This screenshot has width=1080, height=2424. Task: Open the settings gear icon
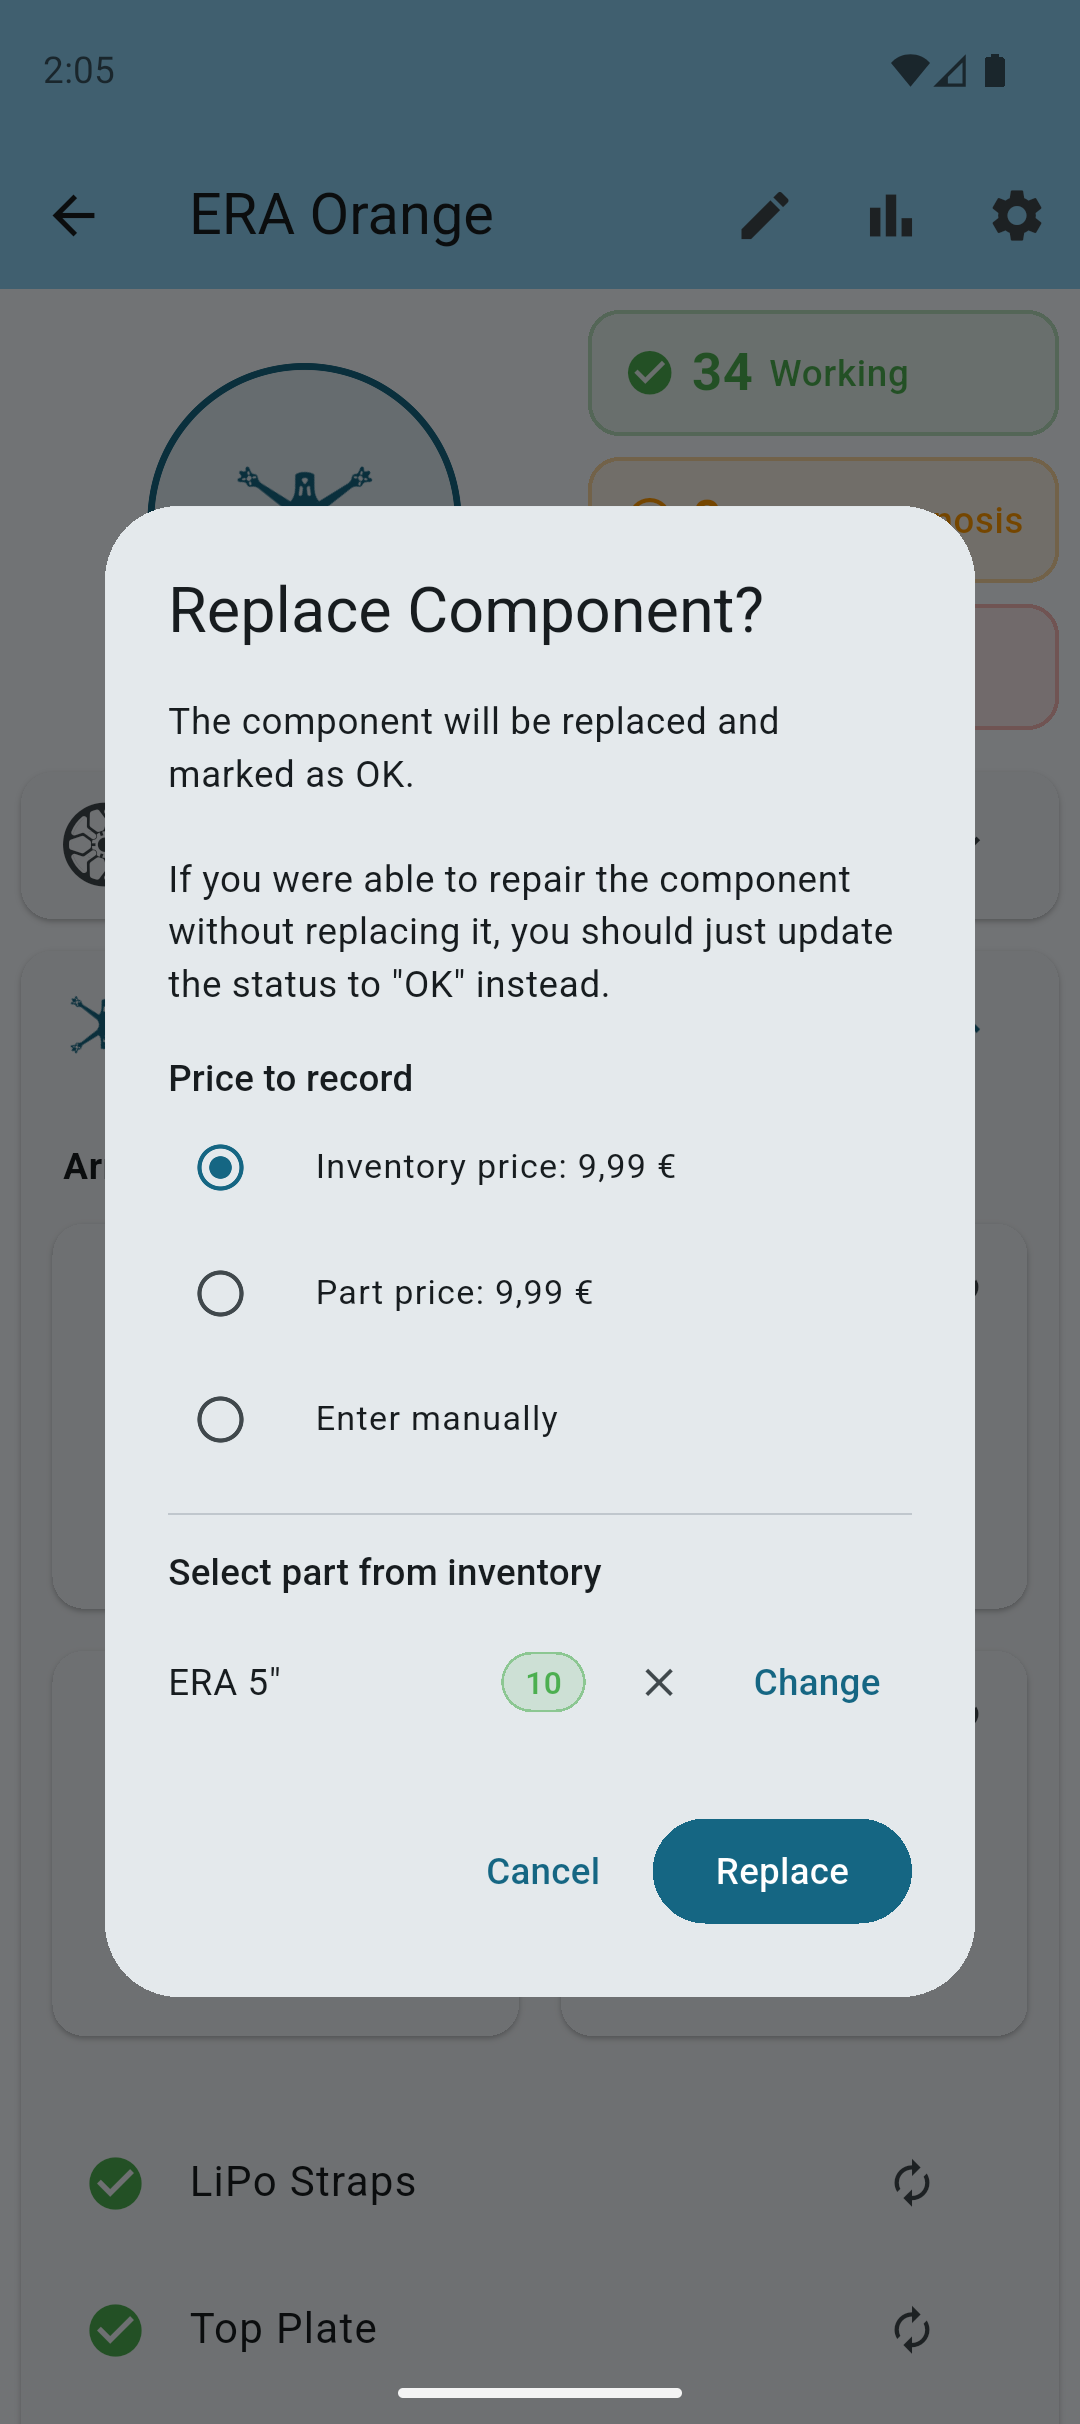(1015, 215)
